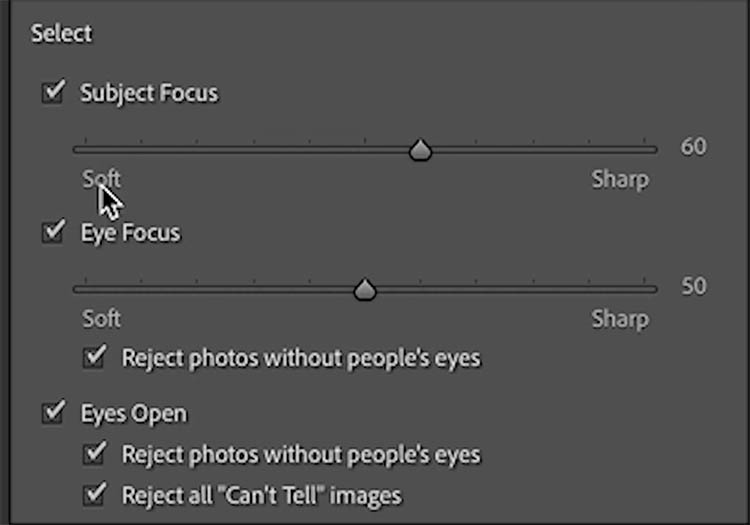Click the Soft label under Eye Focus slider
This screenshot has height=525, width=750.
coord(101,319)
